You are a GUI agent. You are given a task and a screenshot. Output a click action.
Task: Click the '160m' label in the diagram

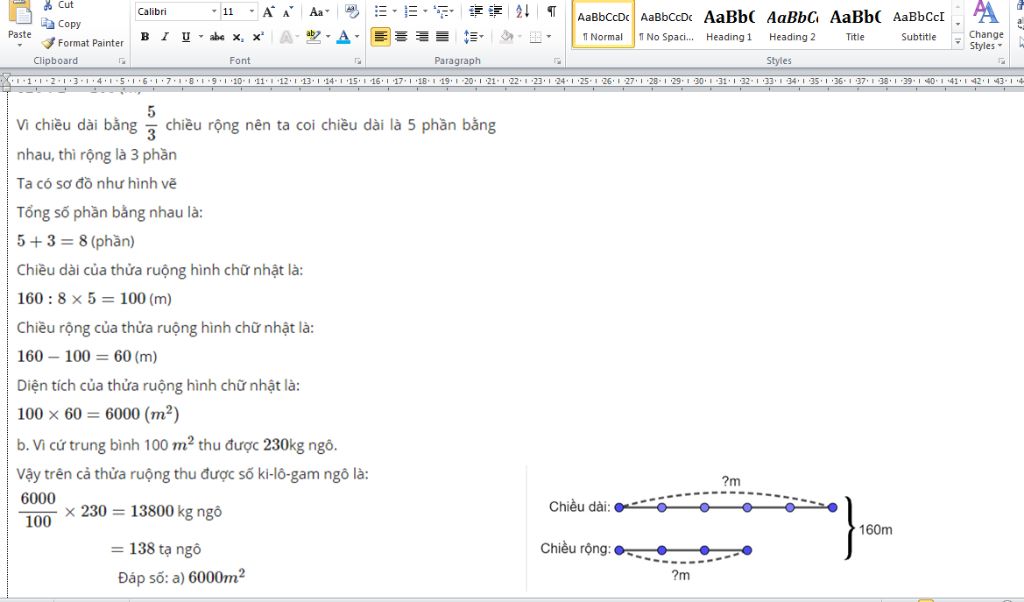[x=875, y=530]
